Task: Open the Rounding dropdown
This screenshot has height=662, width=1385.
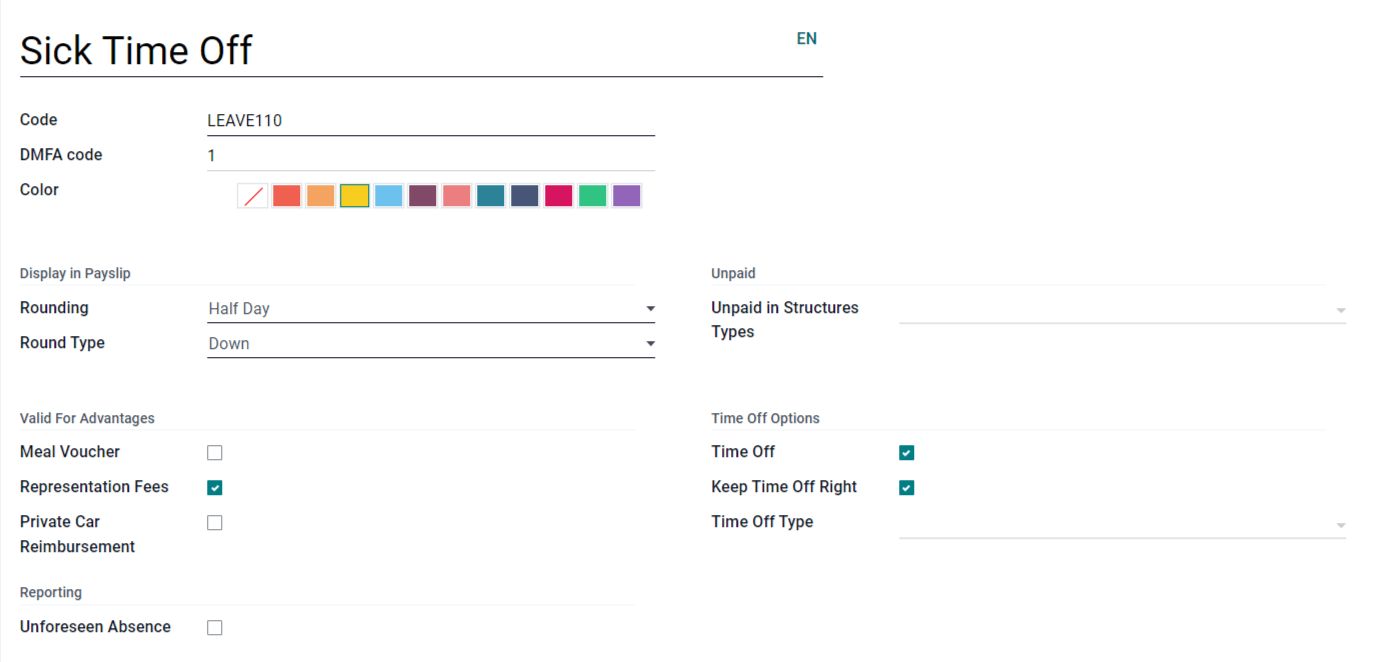Action: [650, 308]
